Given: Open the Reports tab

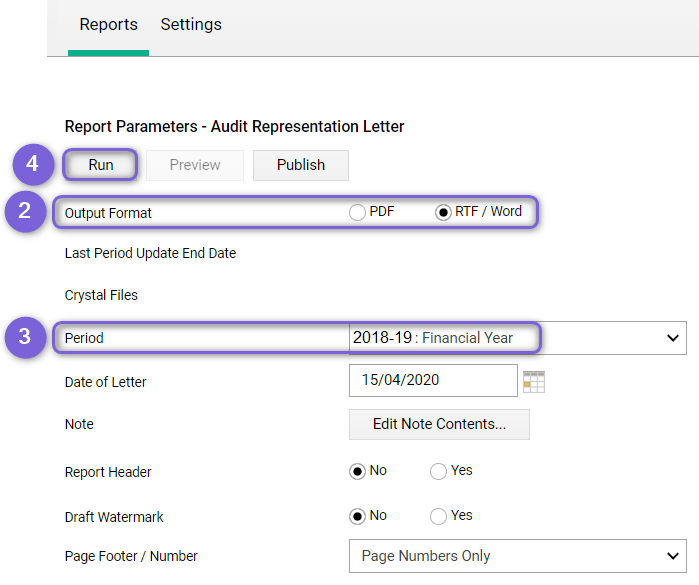Looking at the screenshot, I should click(108, 25).
